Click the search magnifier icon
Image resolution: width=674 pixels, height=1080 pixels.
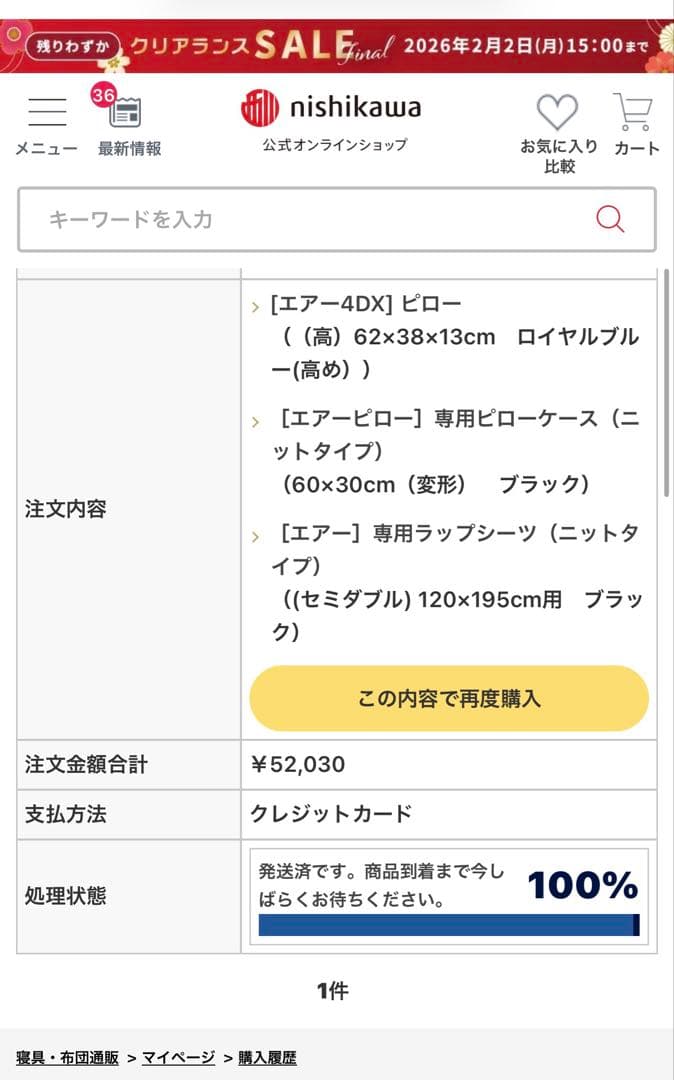click(x=609, y=219)
